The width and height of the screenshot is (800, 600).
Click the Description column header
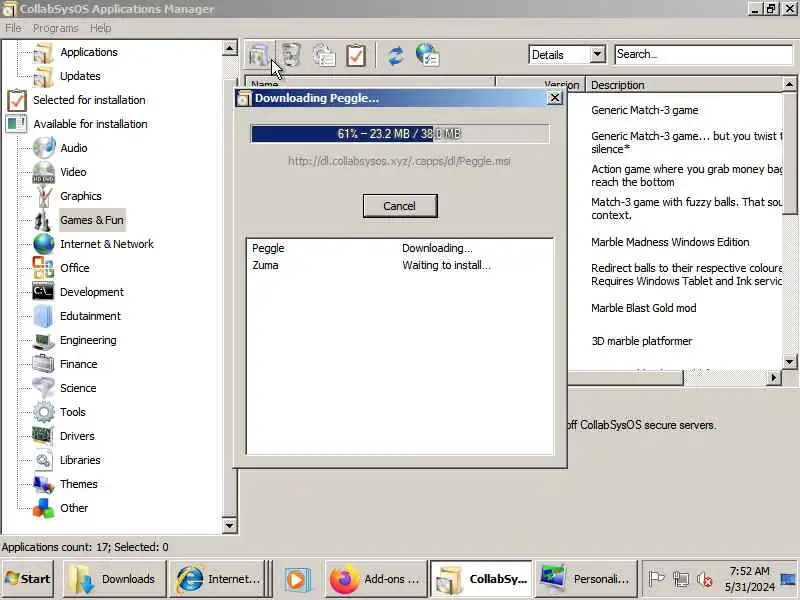pos(684,85)
